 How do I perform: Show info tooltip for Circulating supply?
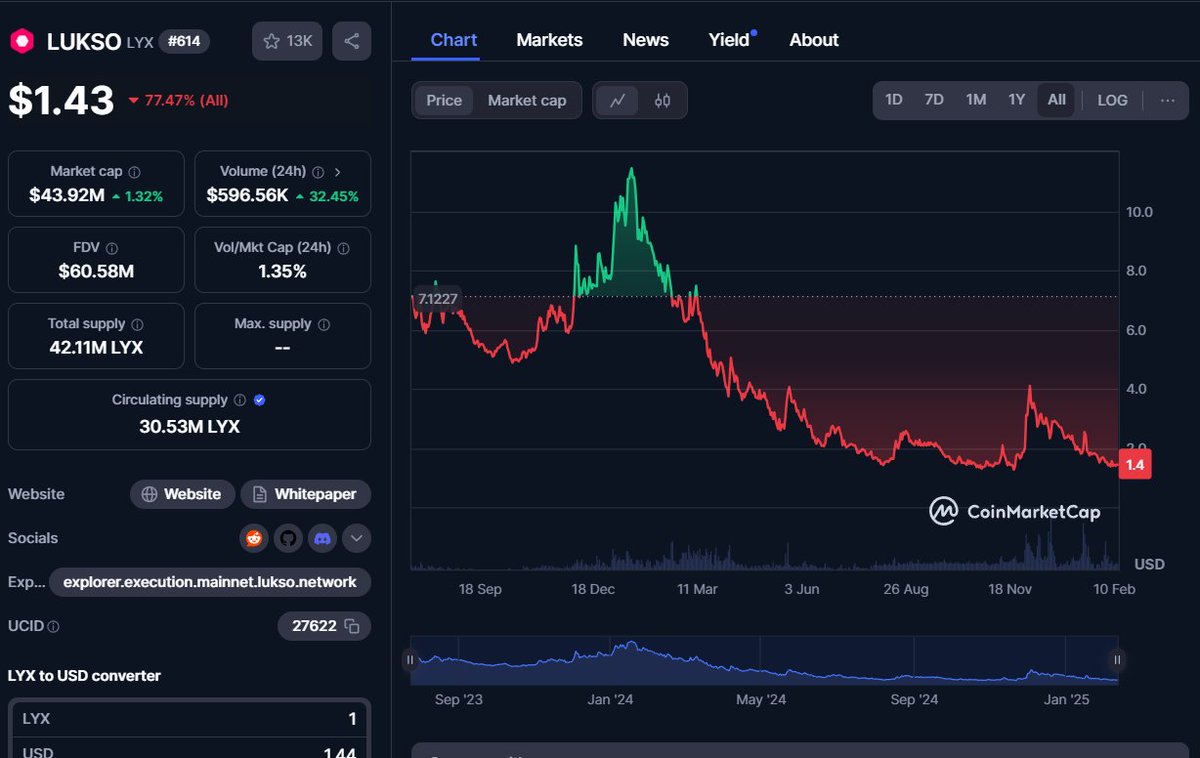coord(239,400)
